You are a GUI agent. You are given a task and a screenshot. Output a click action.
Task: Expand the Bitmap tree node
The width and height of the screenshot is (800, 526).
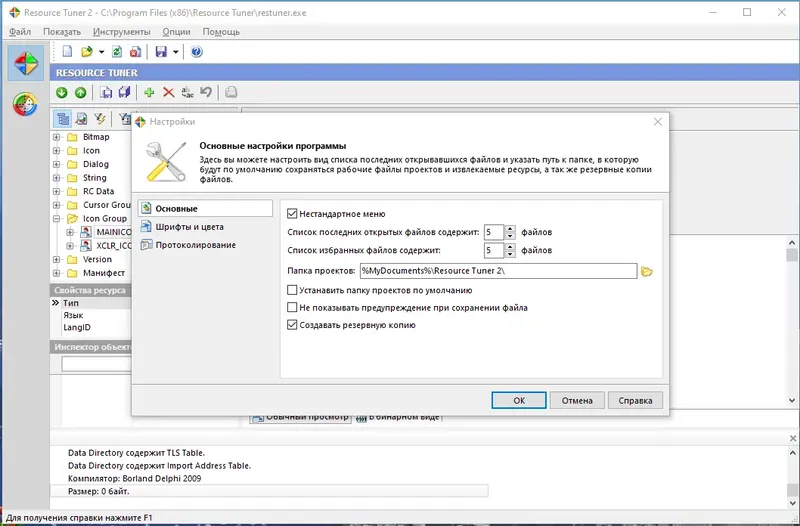click(57, 137)
